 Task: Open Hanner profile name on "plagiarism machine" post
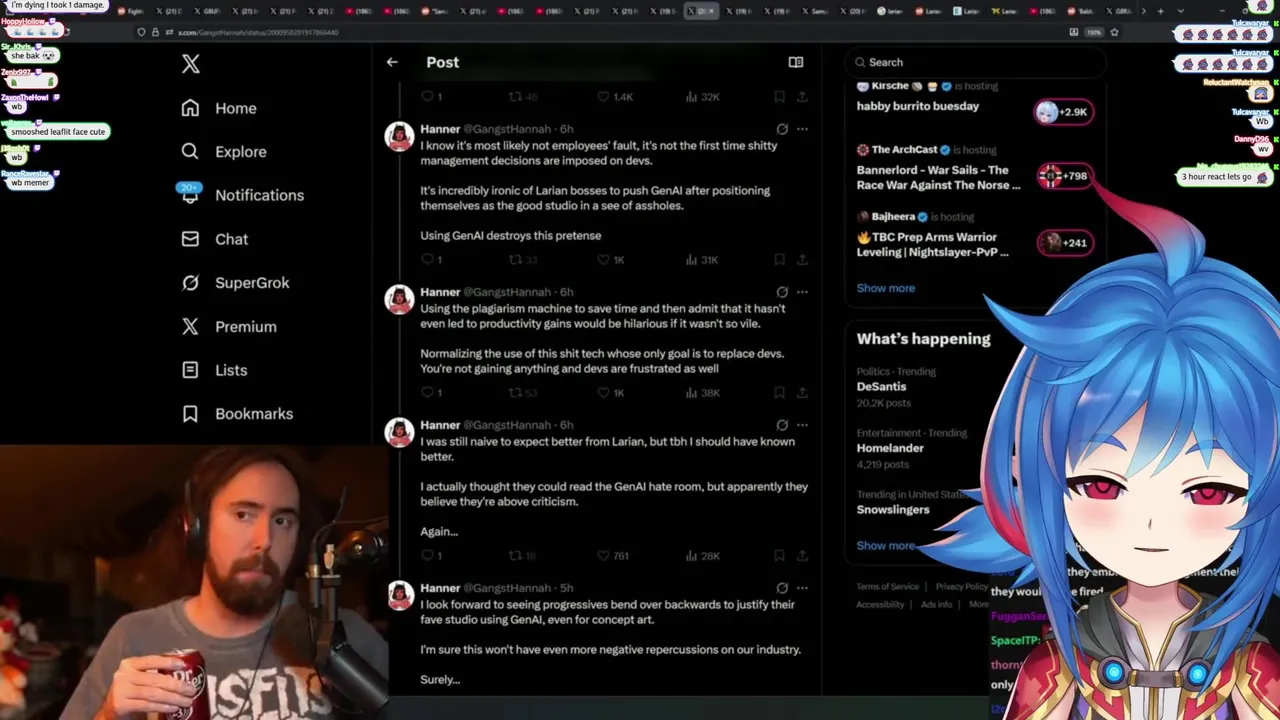pos(440,292)
